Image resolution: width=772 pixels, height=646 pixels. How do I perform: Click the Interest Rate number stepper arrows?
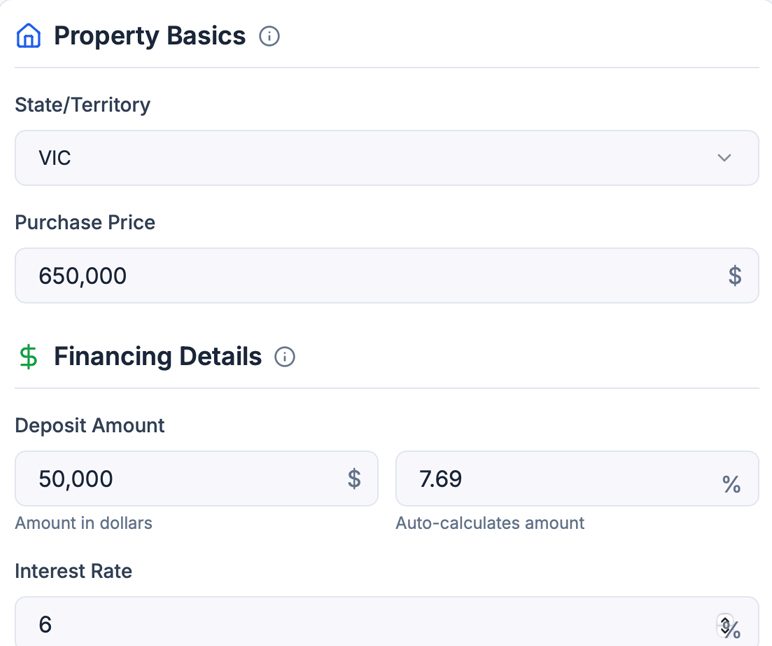pyautogui.click(x=725, y=622)
